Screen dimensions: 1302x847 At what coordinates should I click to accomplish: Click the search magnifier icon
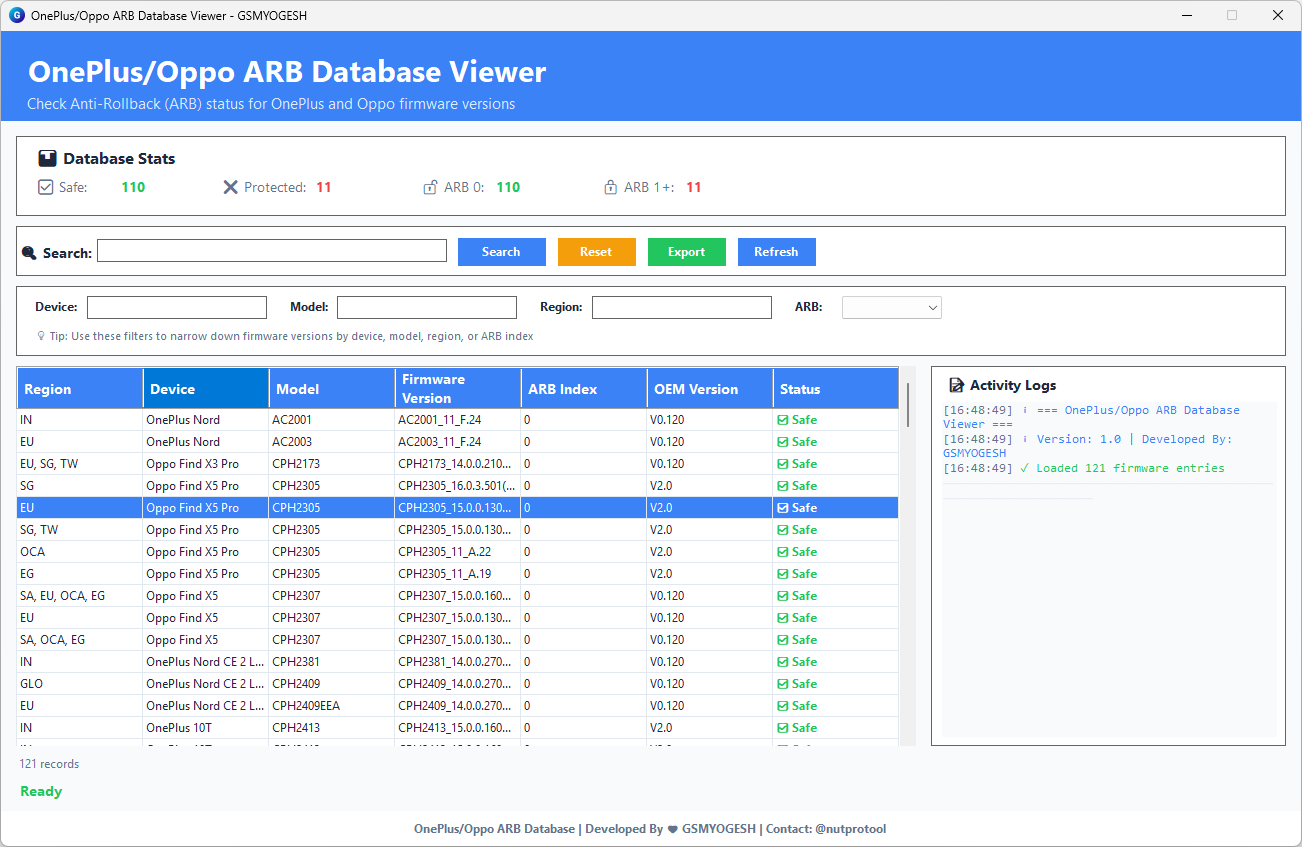click(x=29, y=253)
